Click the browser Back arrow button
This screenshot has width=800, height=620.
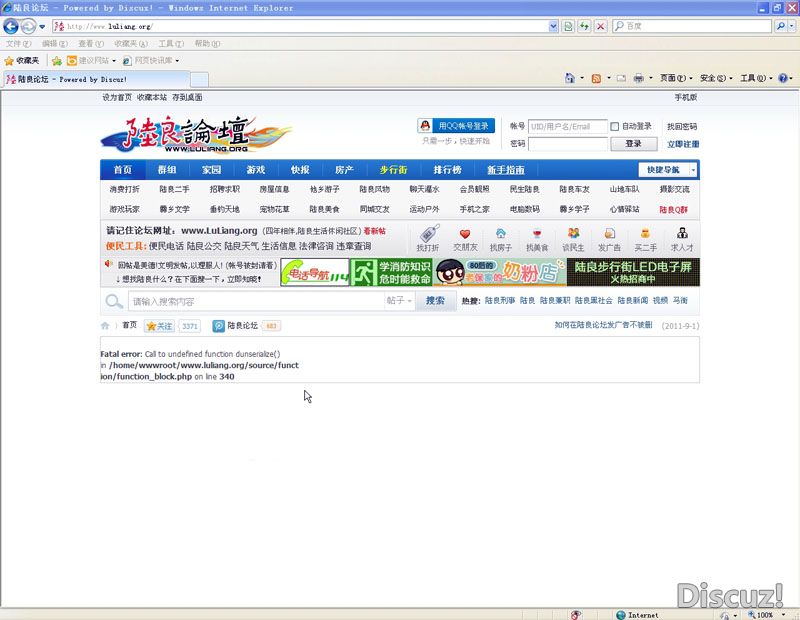(x=12, y=26)
